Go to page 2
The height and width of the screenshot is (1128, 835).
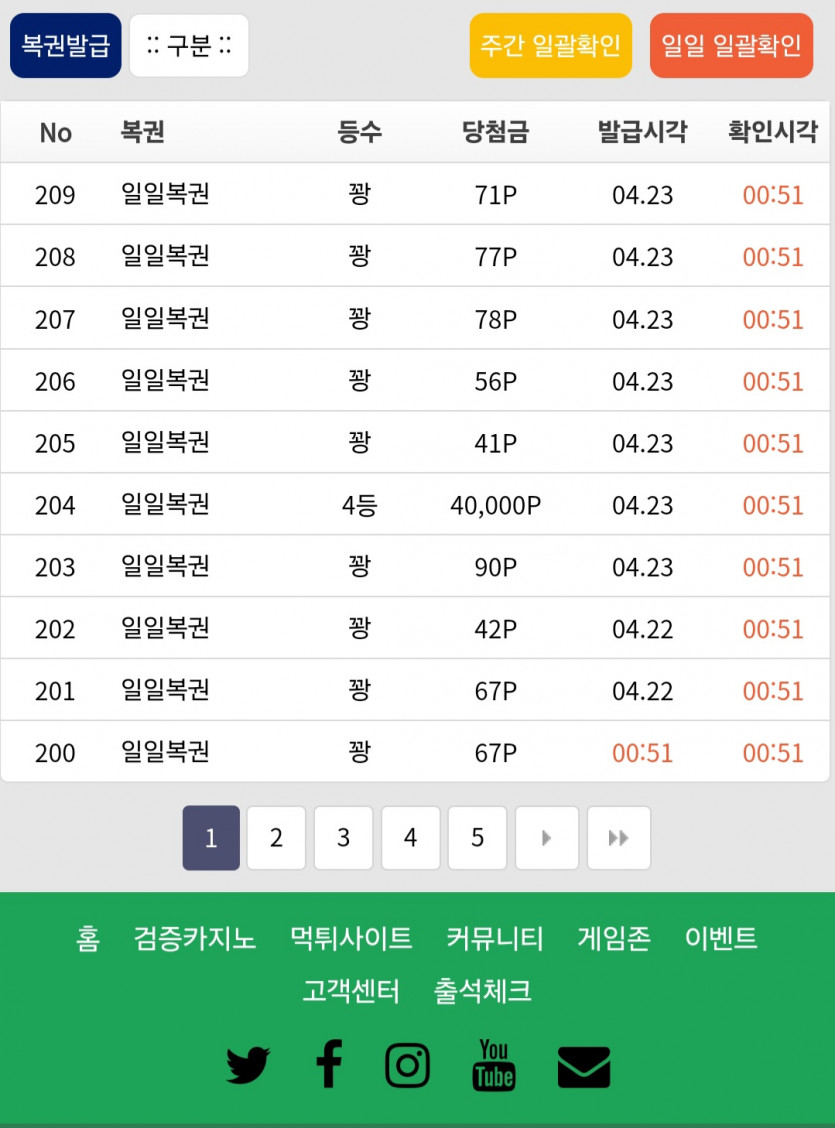point(276,838)
